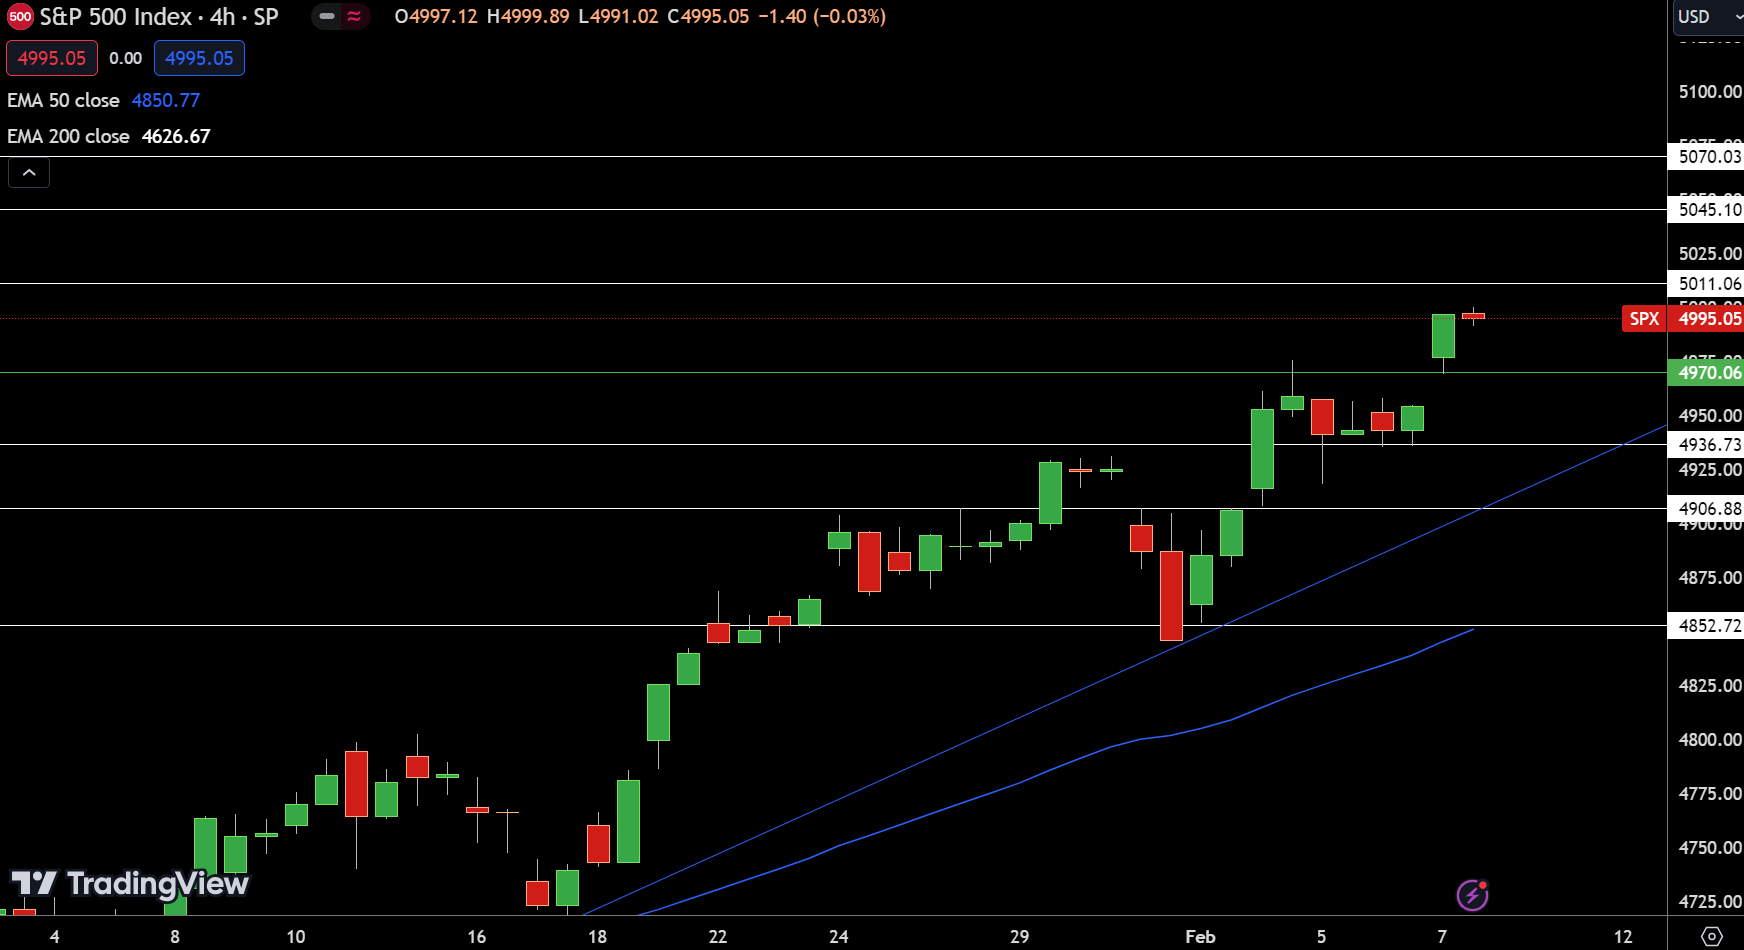Select the blue buy price 4995.05 box
Viewport: 1744px width, 950px height.
click(199, 58)
